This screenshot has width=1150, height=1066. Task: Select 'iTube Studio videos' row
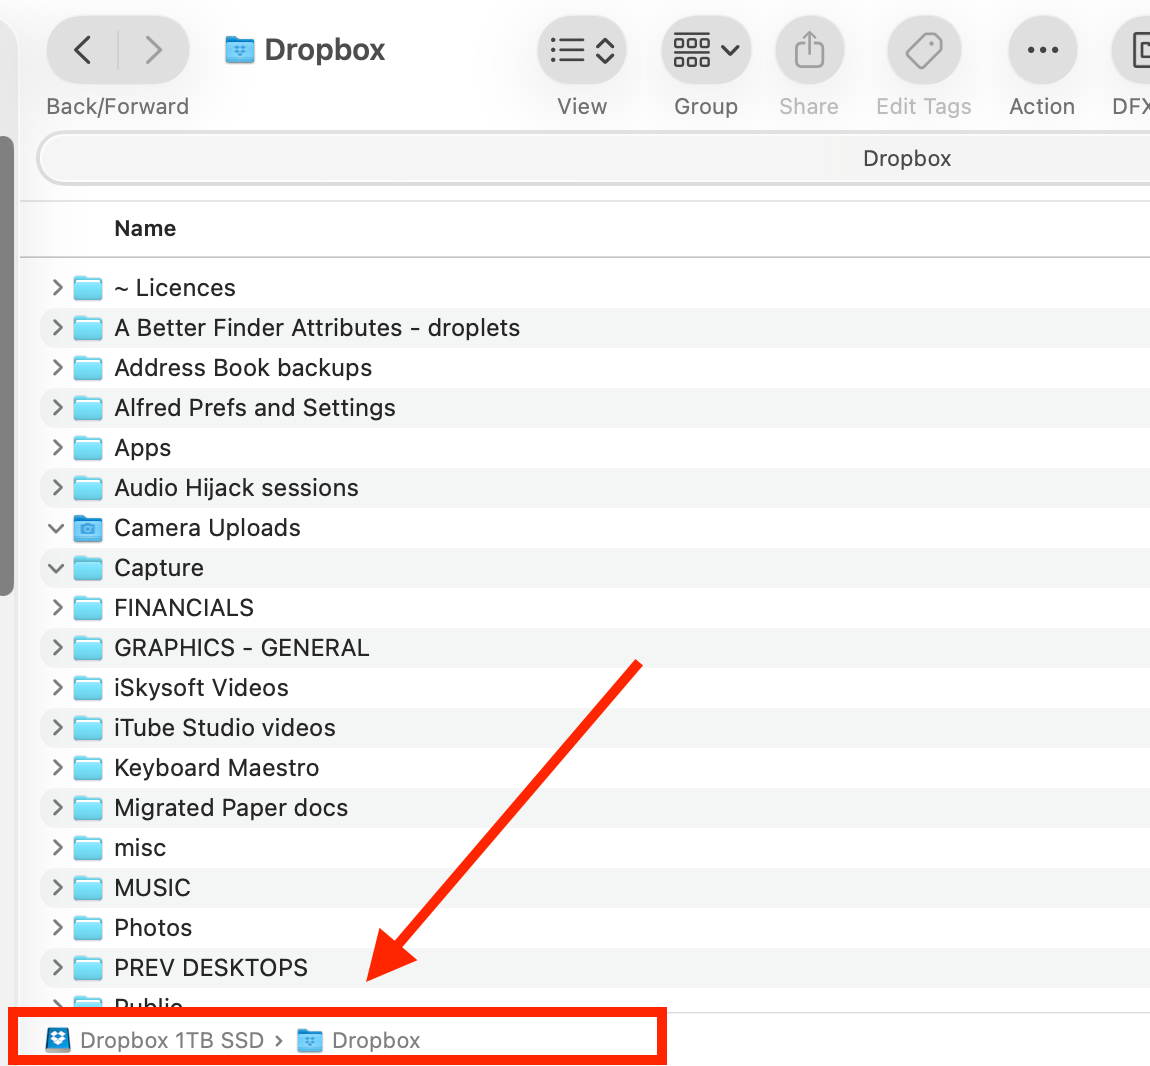(x=595, y=727)
